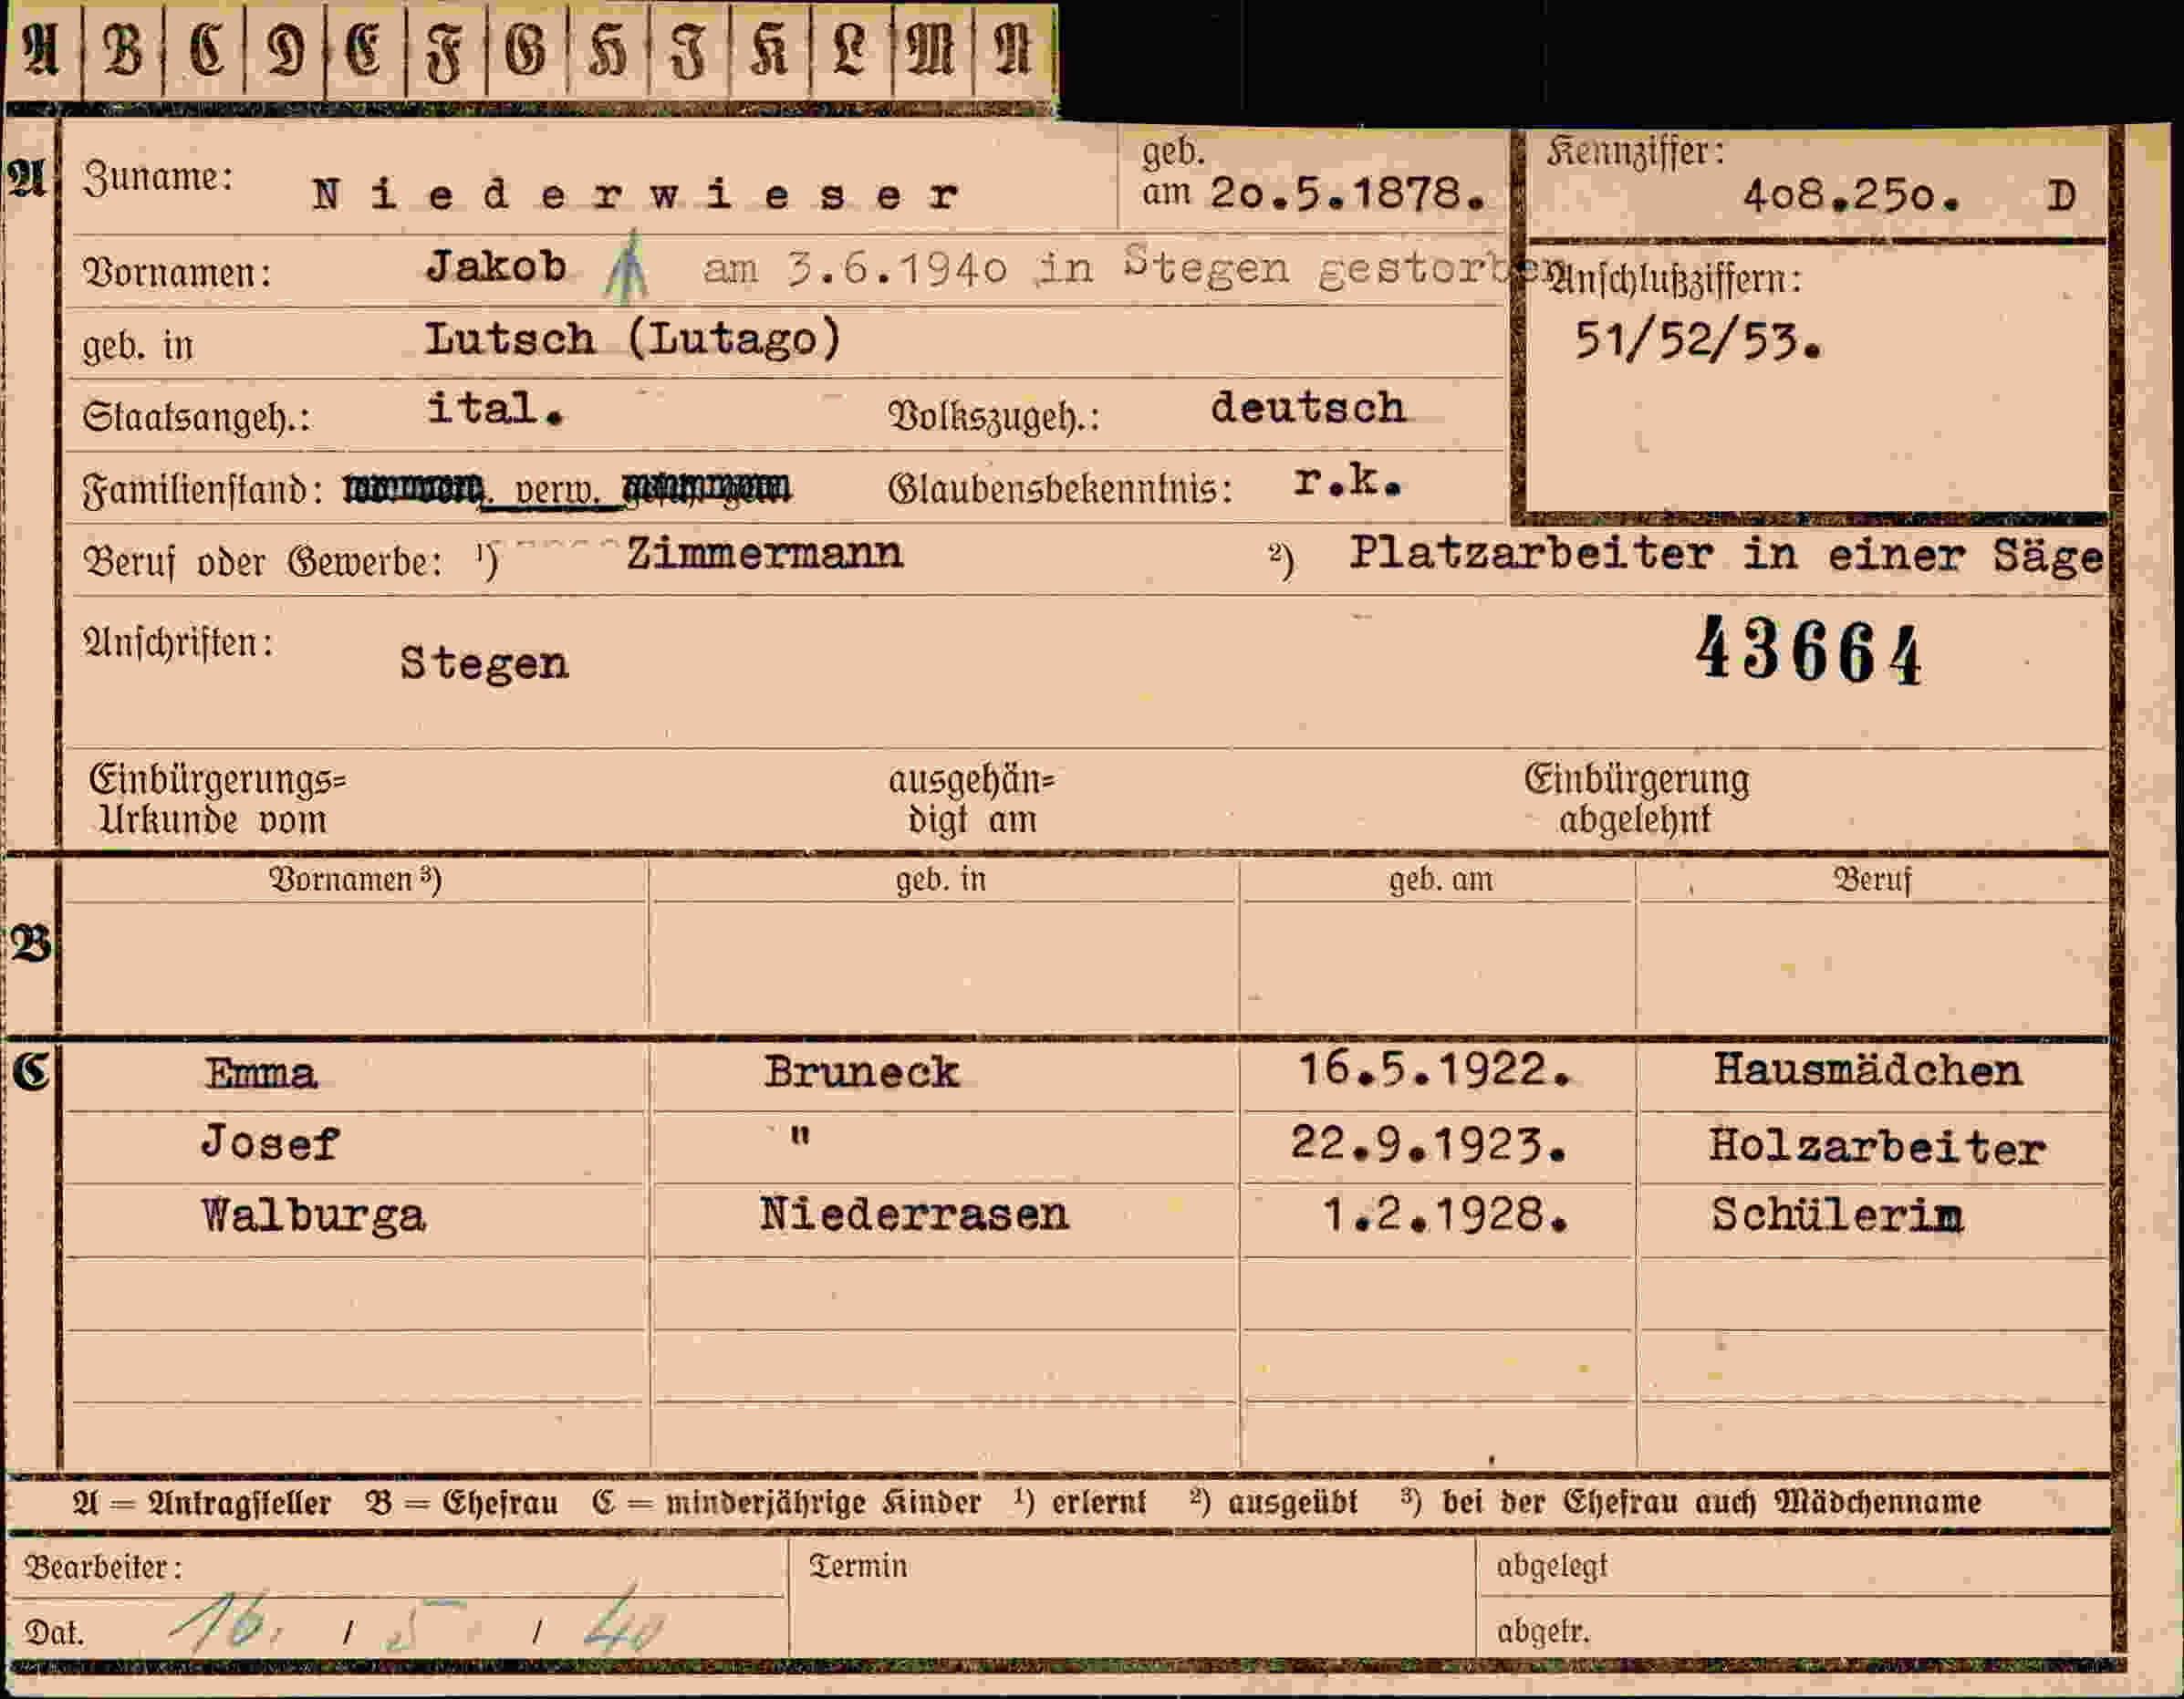Image resolution: width=2184 pixels, height=1699 pixels.
Task: Click the abgelegt field label
Action: 1552,1566
